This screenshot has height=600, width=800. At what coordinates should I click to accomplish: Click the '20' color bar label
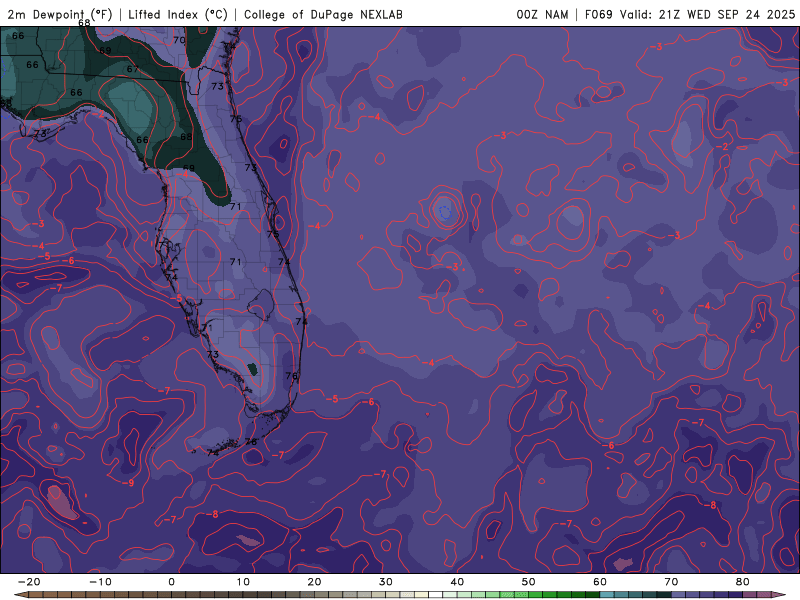[314, 582]
